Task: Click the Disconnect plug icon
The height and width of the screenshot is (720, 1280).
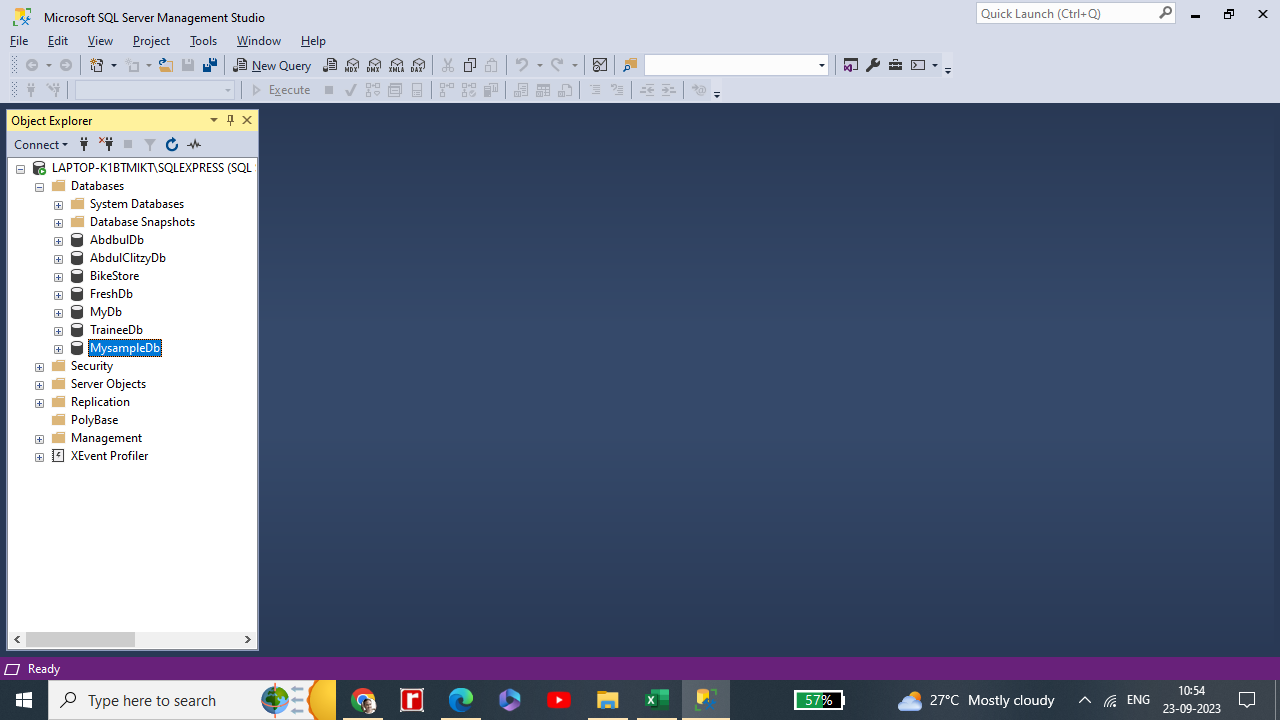Action: [106, 144]
